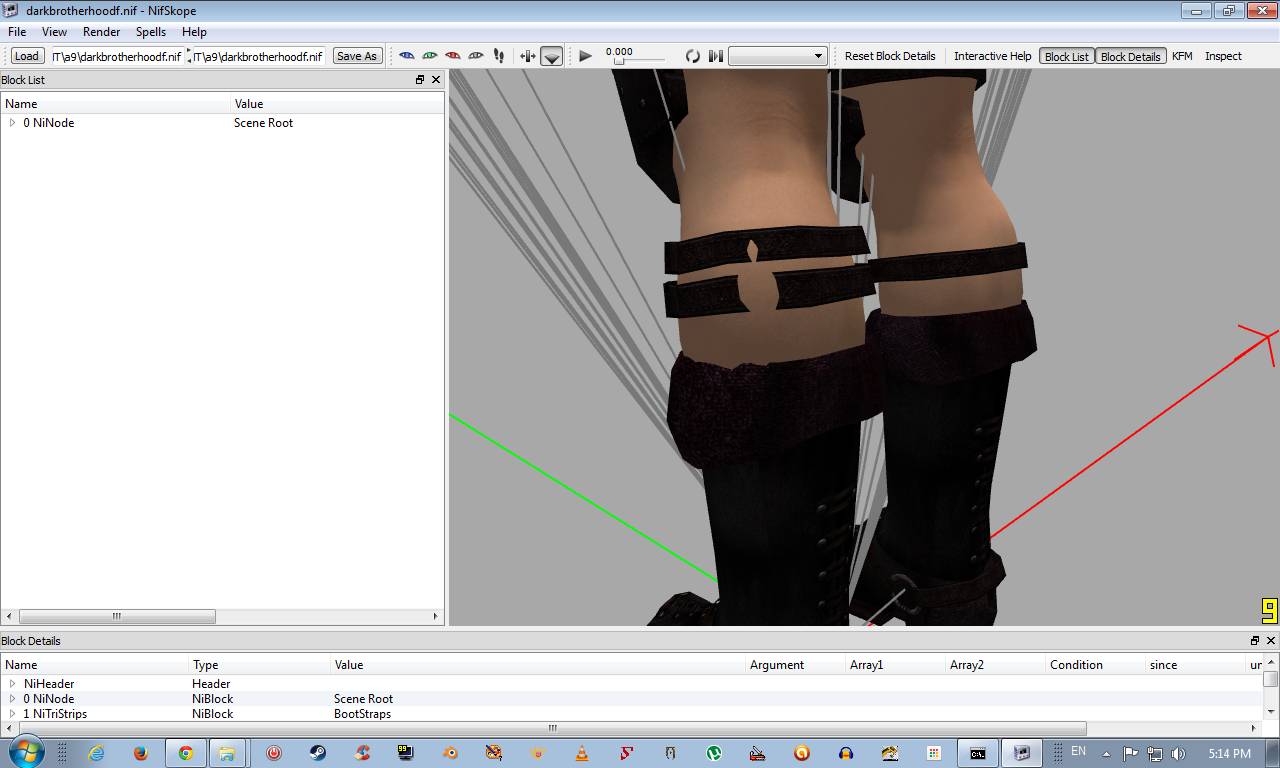Click the Save As button
The width and height of the screenshot is (1280, 768).
pos(357,56)
